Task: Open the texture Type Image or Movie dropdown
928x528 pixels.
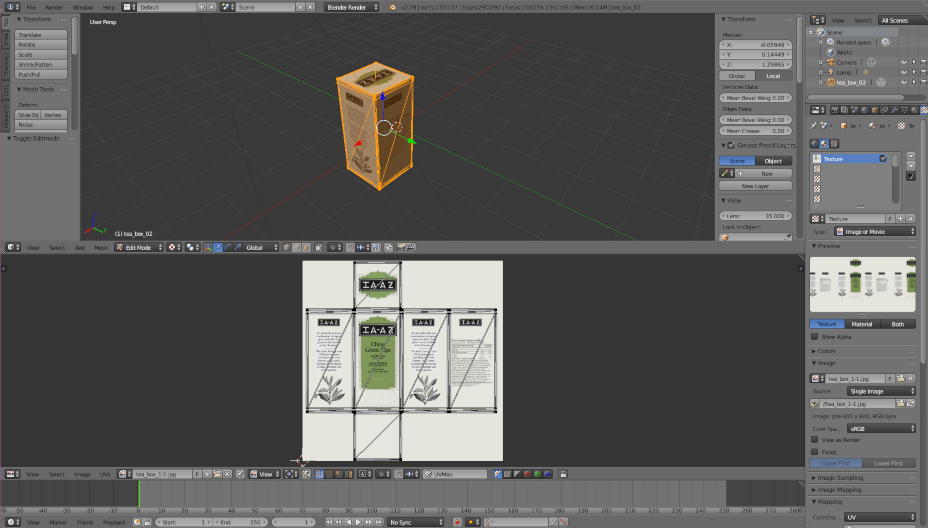Action: coord(875,231)
